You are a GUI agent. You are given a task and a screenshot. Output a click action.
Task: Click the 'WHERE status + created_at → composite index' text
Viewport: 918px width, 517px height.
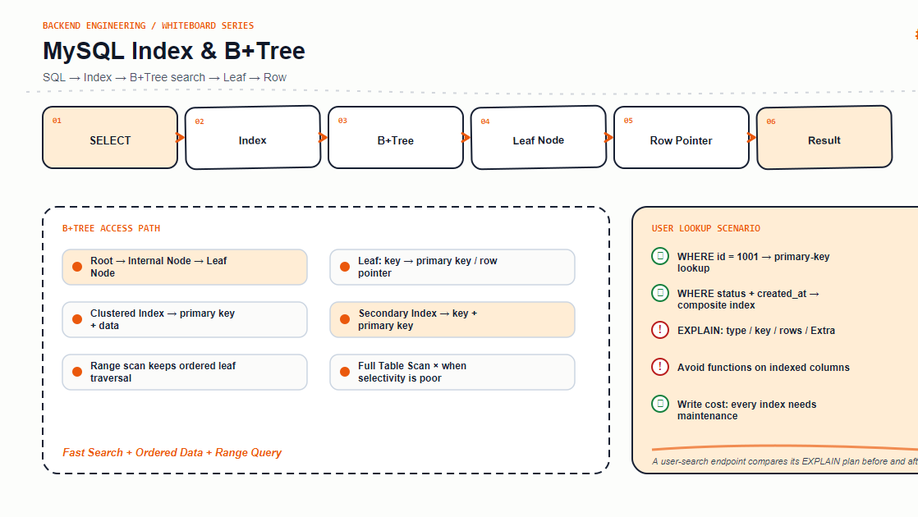click(749, 299)
